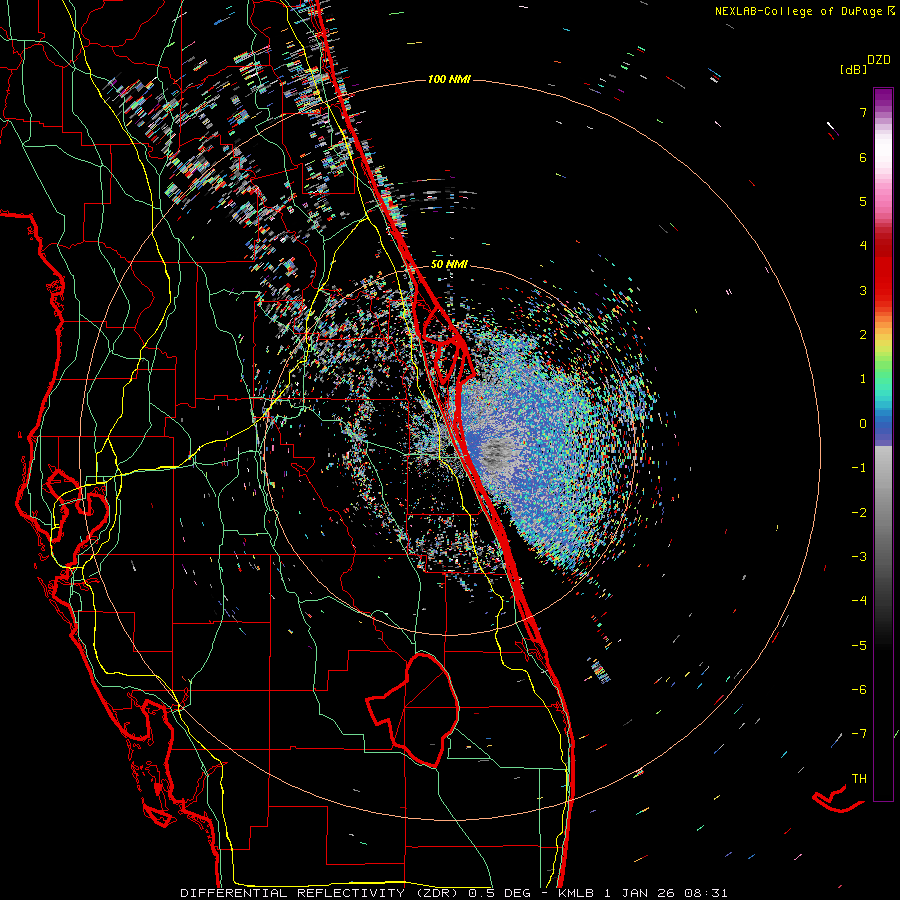Select the 4 value on the scale
This screenshot has width=900, height=900.
coord(863,246)
